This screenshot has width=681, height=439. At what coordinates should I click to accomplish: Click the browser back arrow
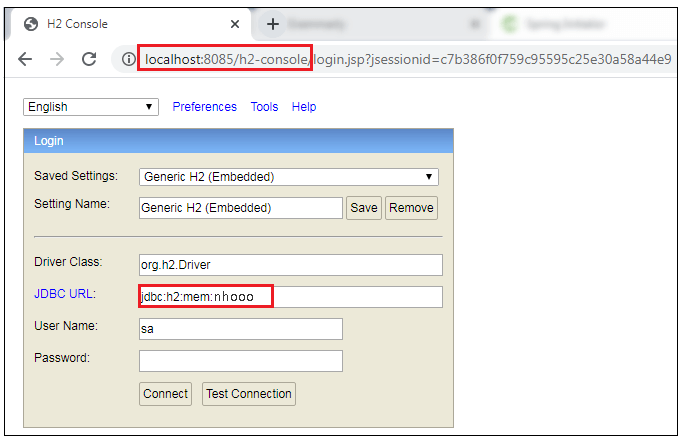[x=25, y=59]
